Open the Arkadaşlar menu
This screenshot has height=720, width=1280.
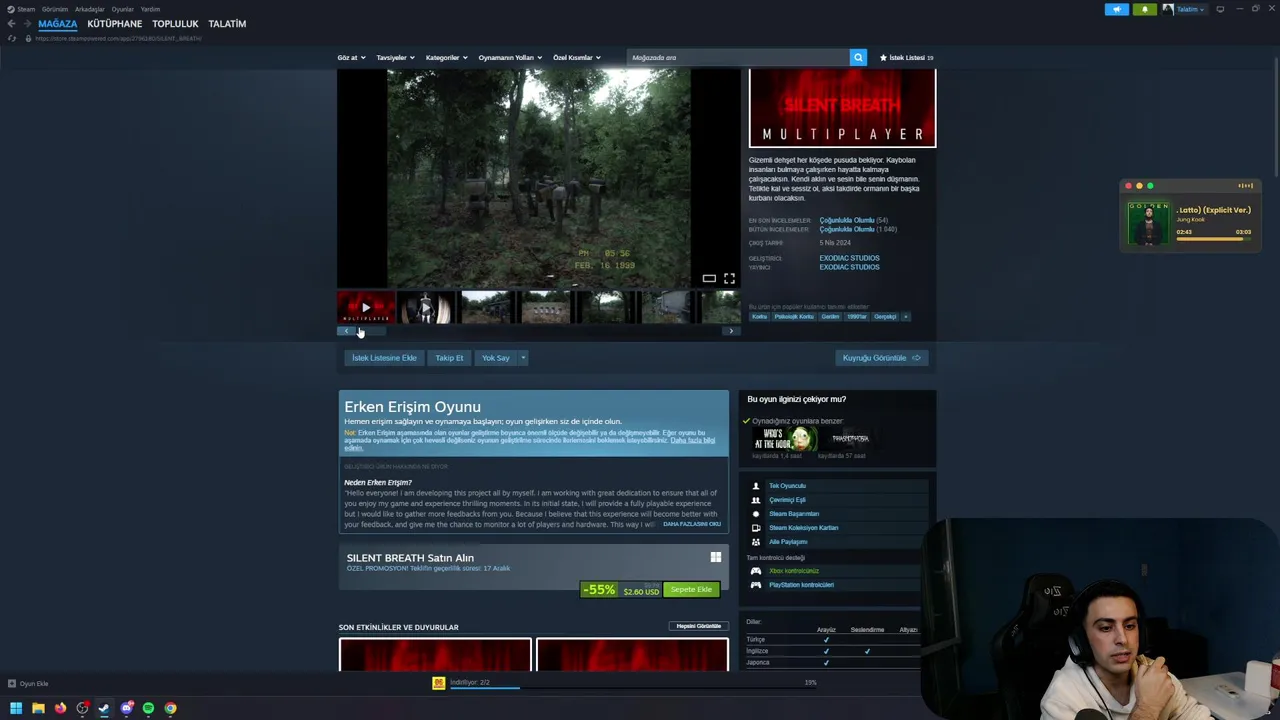[90, 9]
